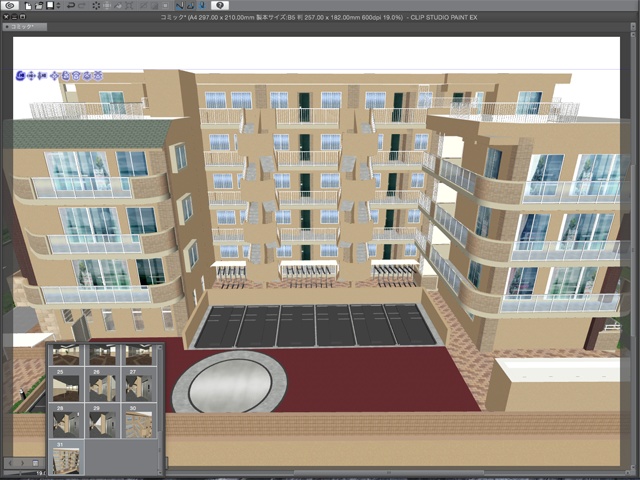Select the camera pan manipulator icon

(31, 76)
